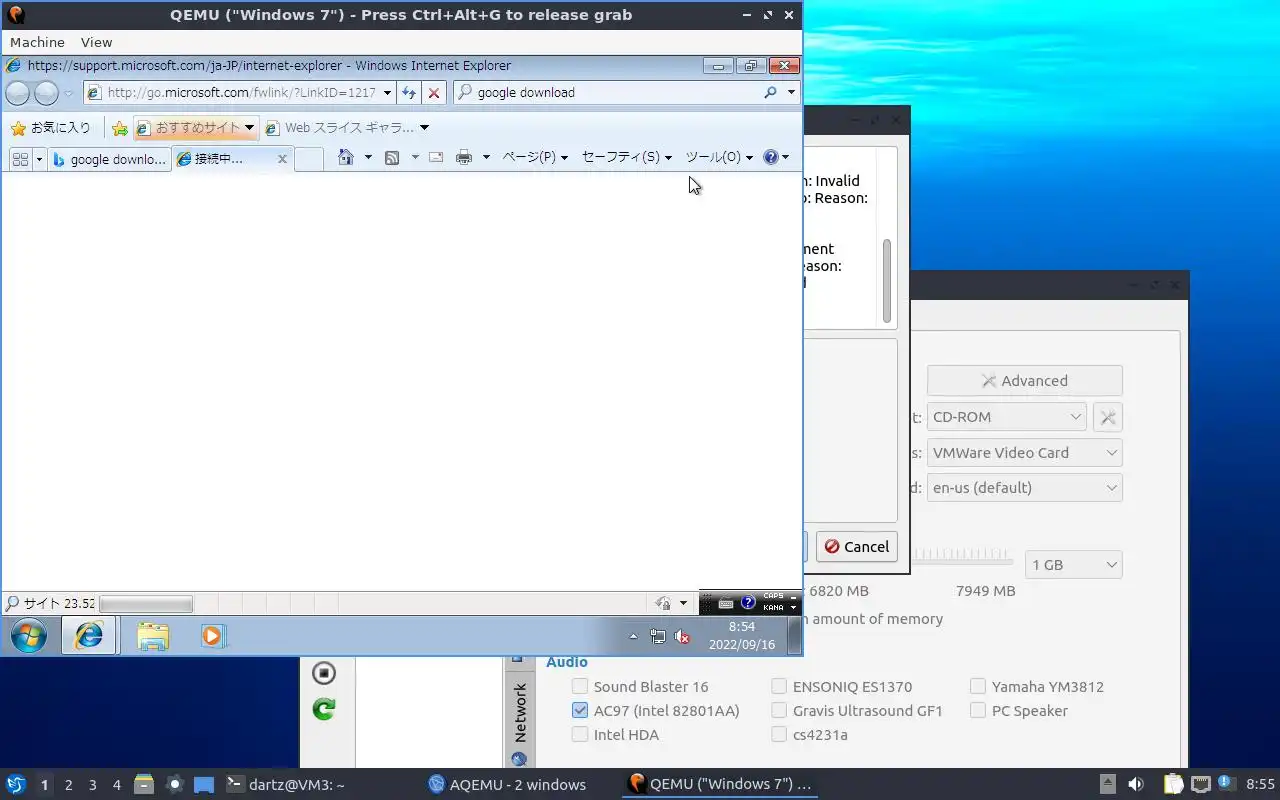Click the IE home icon
Screen dimensions: 1280x800
tap(346, 157)
